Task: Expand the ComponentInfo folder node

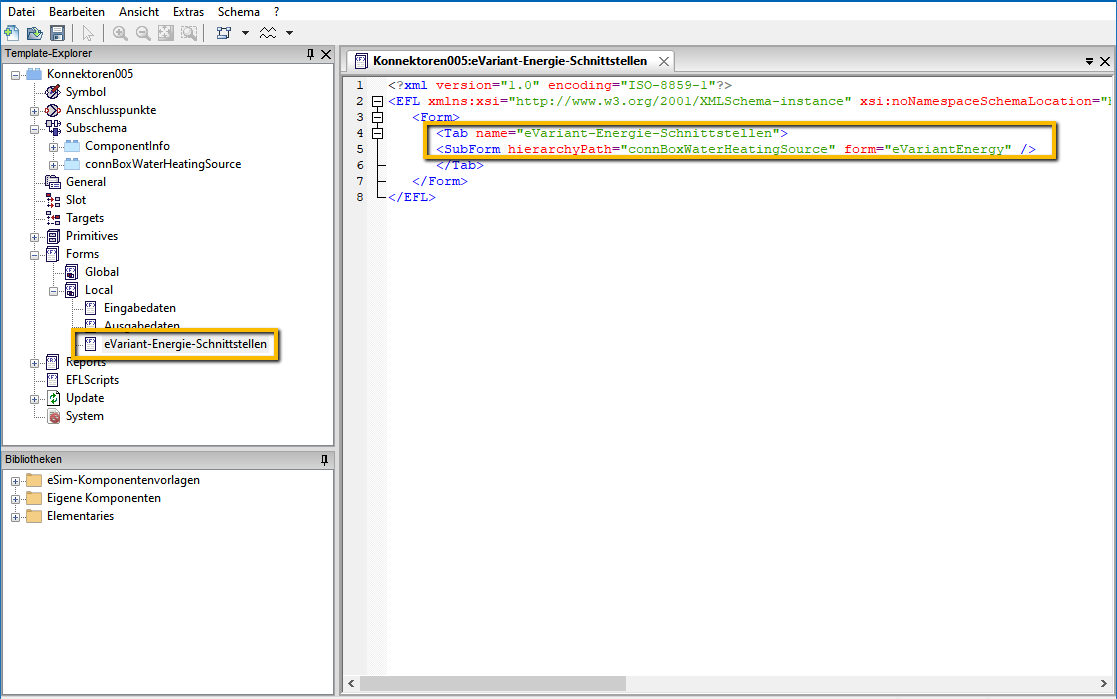Action: tap(53, 147)
